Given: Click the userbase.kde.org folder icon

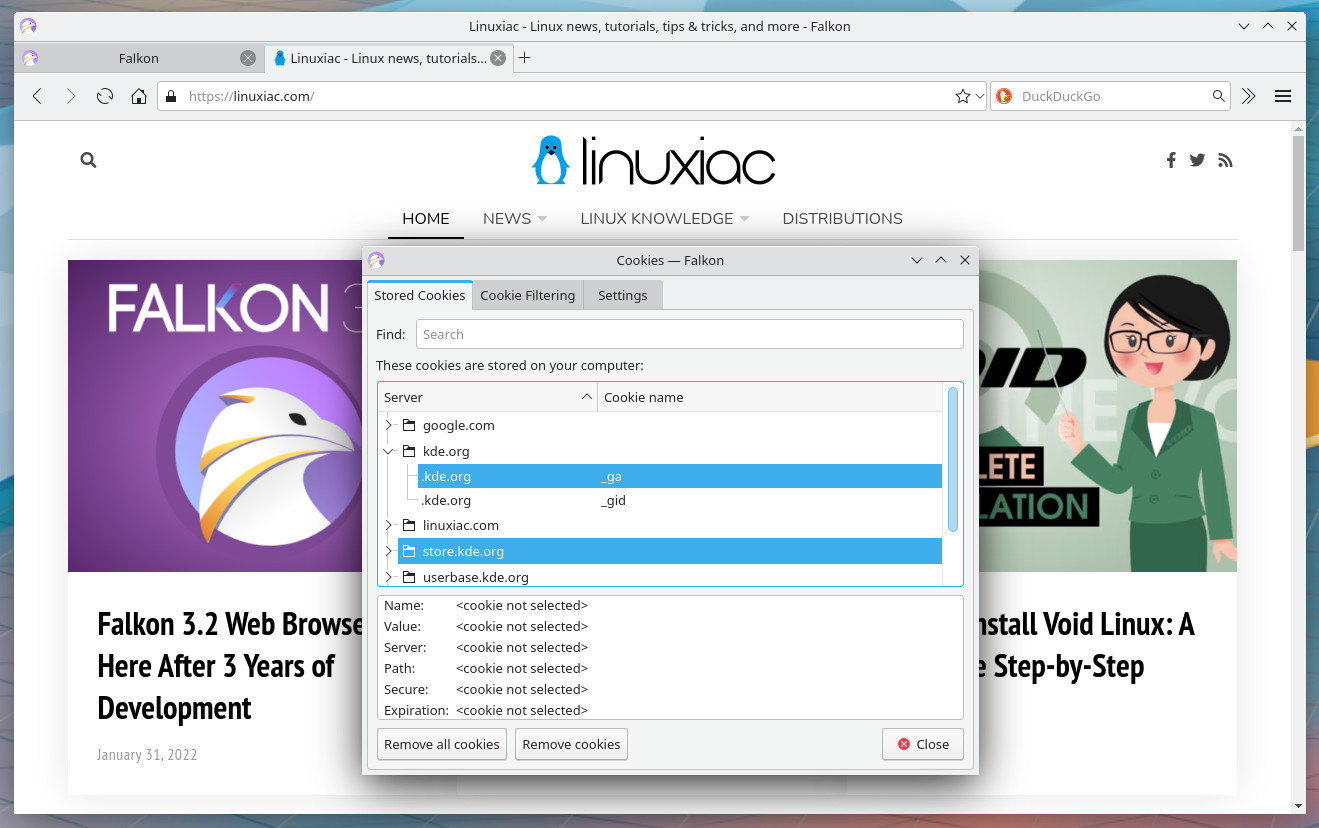Looking at the screenshot, I should pos(408,577).
